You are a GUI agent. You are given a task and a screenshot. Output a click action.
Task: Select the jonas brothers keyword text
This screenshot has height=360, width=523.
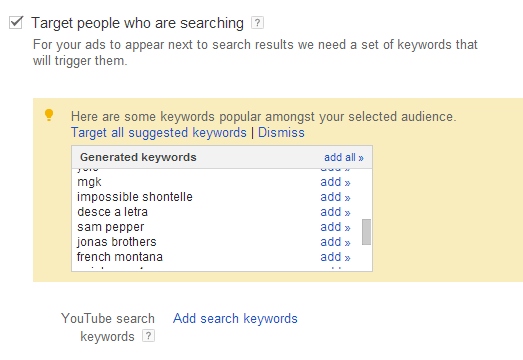[x=117, y=242]
